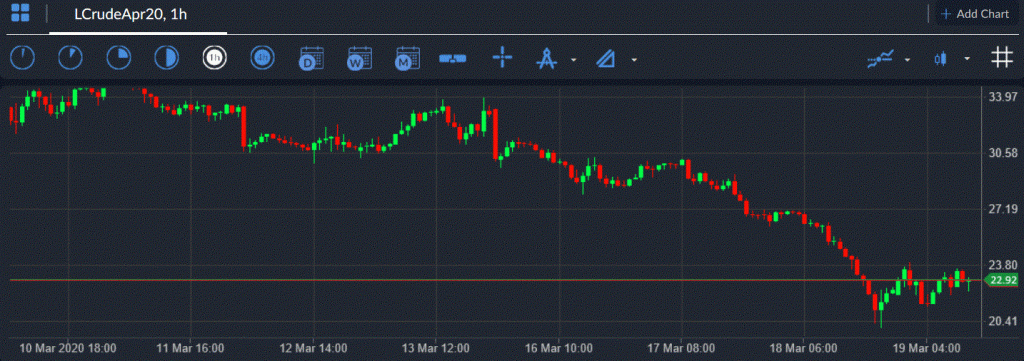This screenshot has height=361, width=1024.
Task: Click the 30.58 price axis label
Action: point(1003,153)
